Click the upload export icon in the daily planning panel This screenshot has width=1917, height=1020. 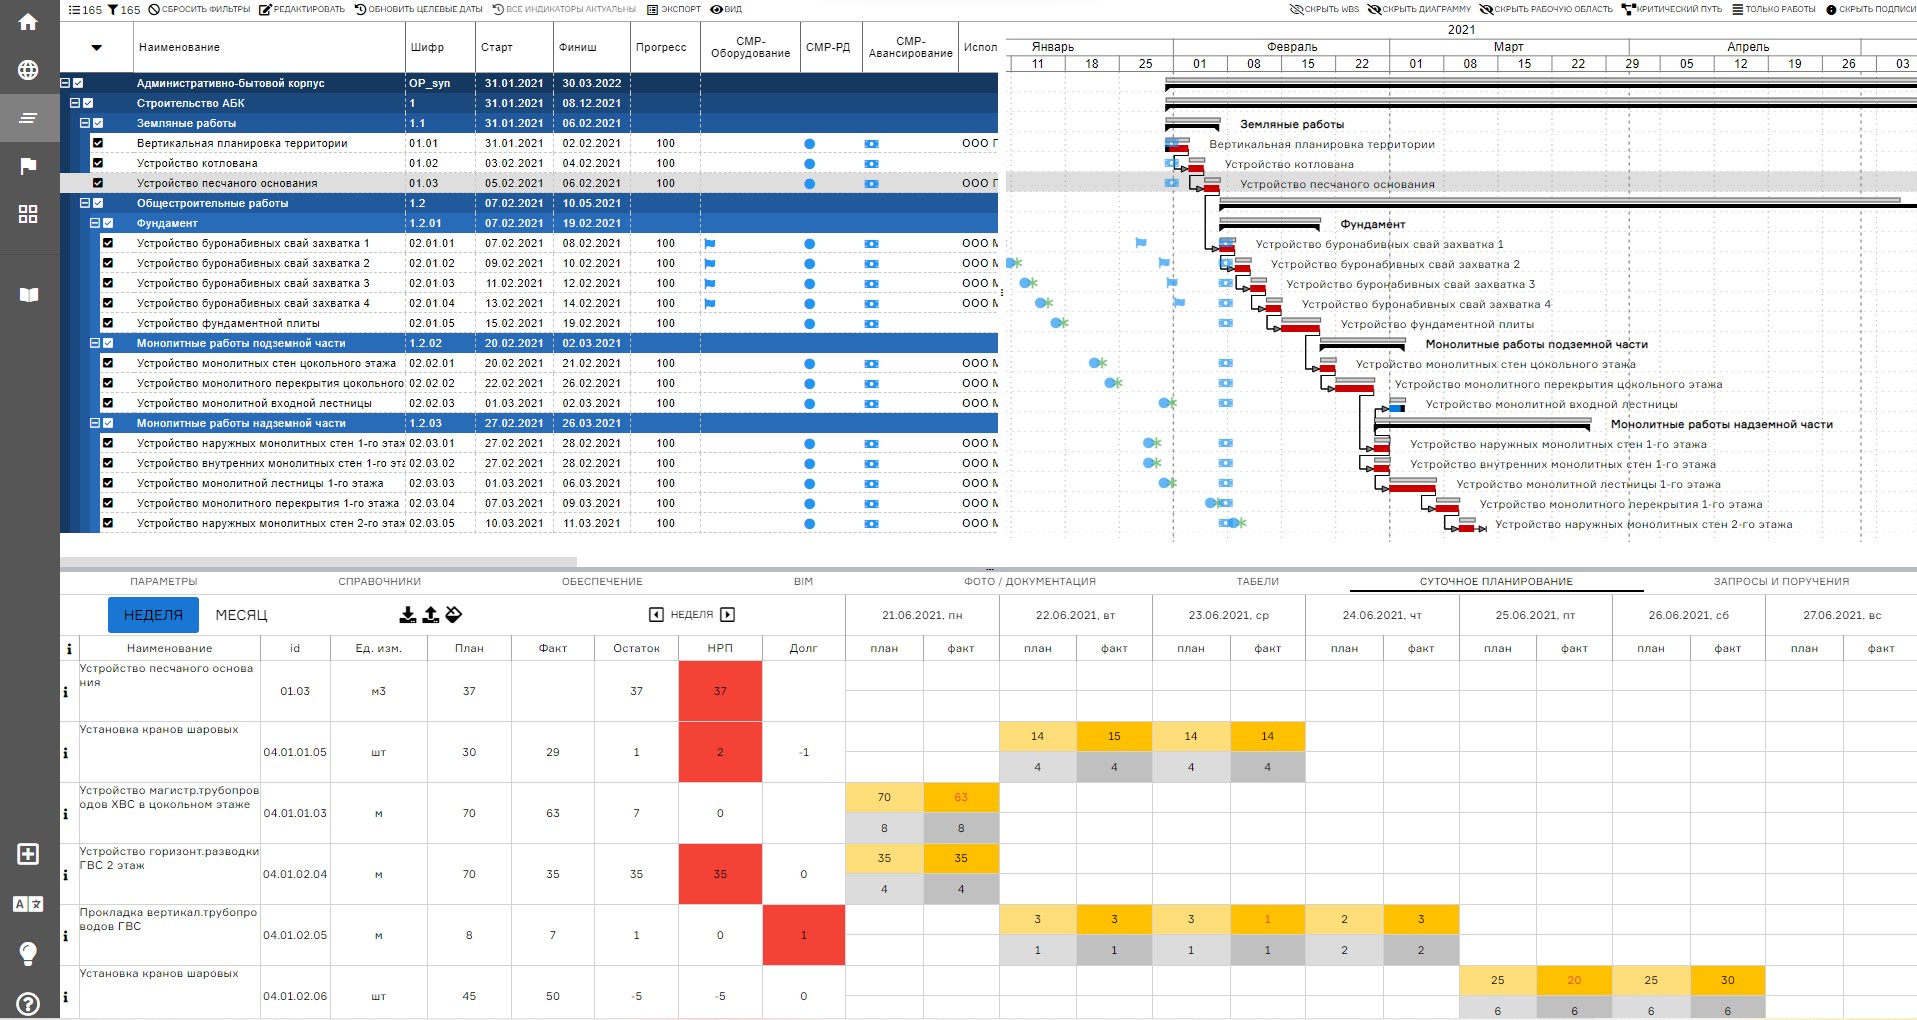tap(430, 615)
